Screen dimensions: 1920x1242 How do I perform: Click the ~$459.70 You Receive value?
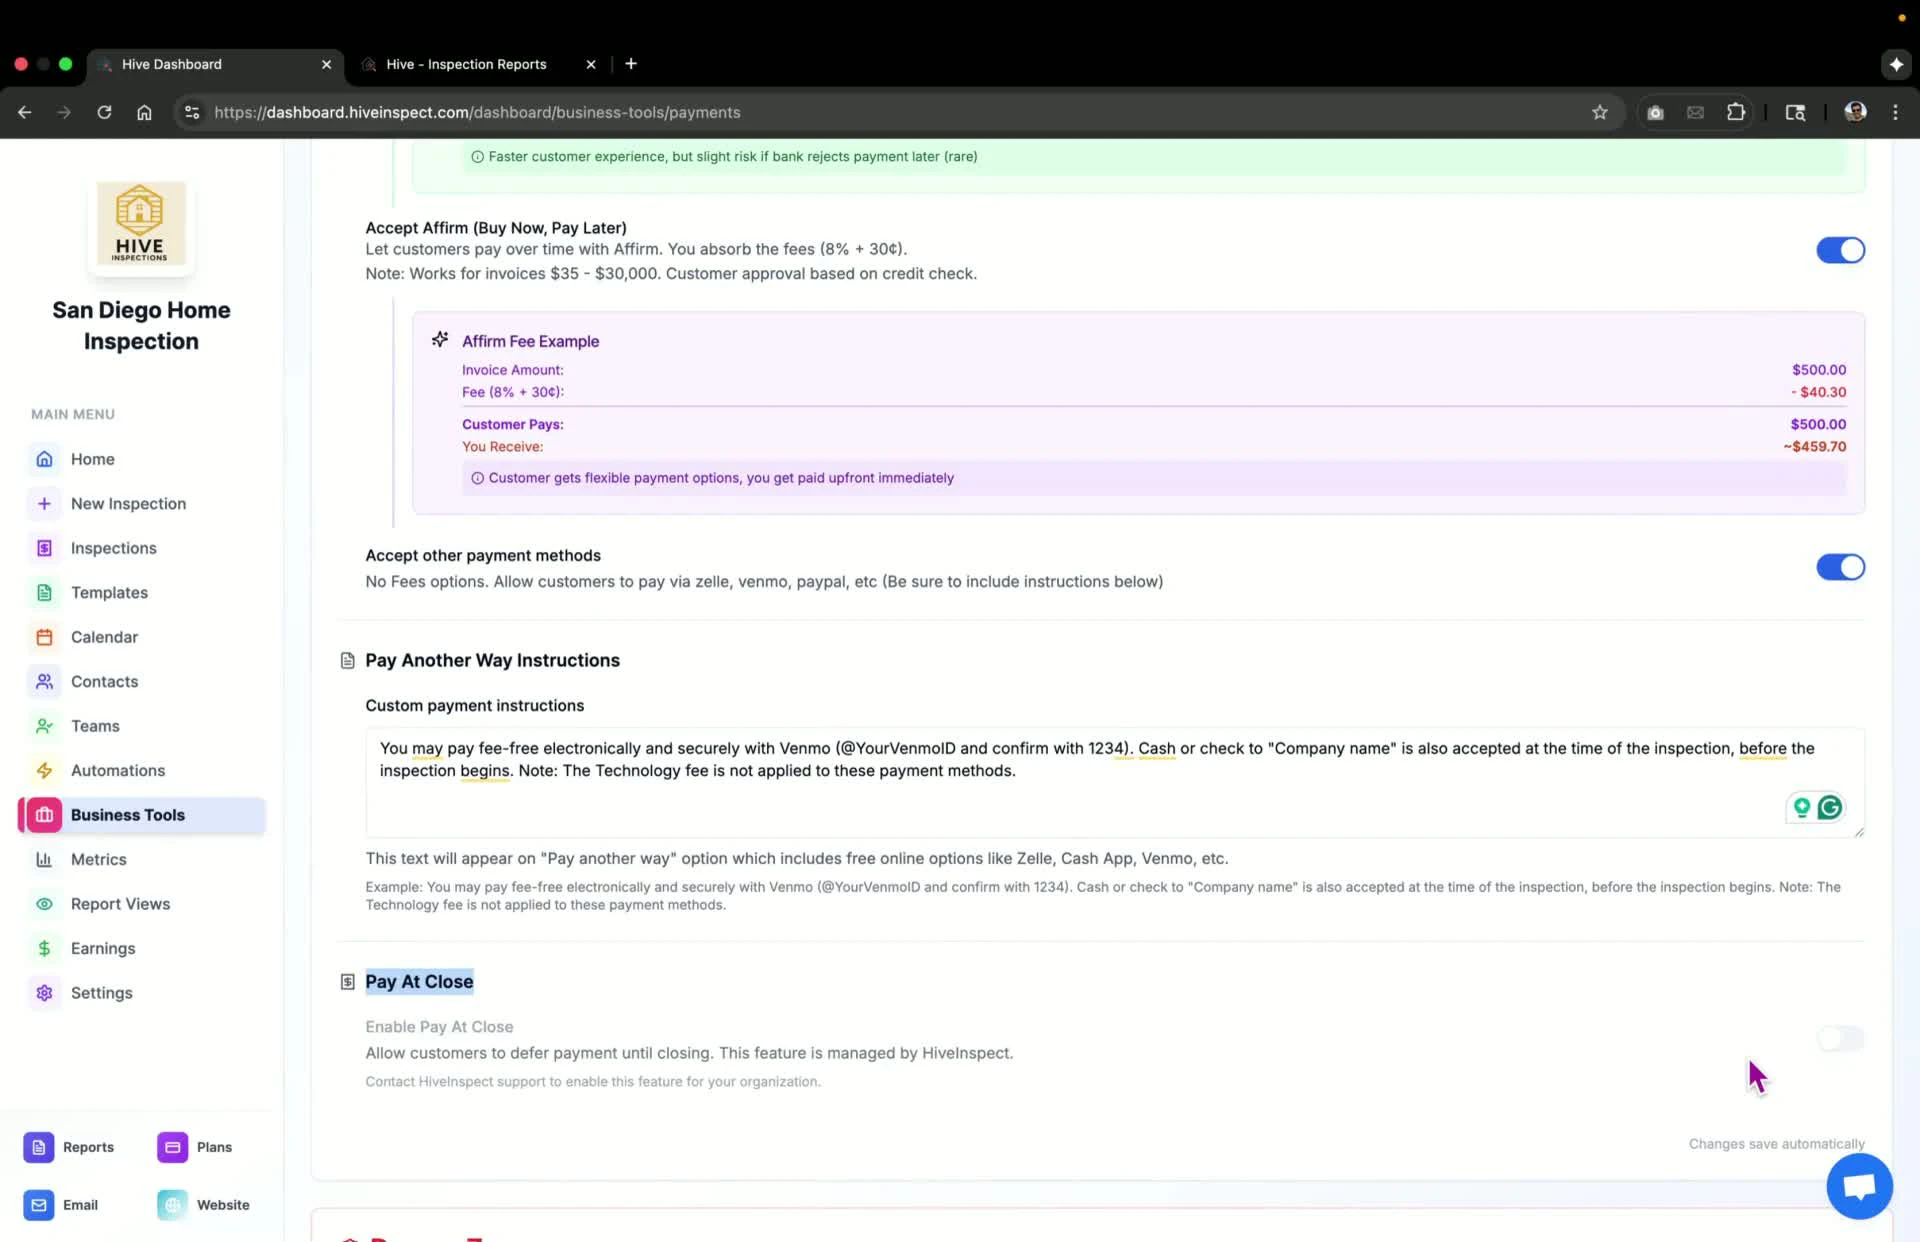1814,447
